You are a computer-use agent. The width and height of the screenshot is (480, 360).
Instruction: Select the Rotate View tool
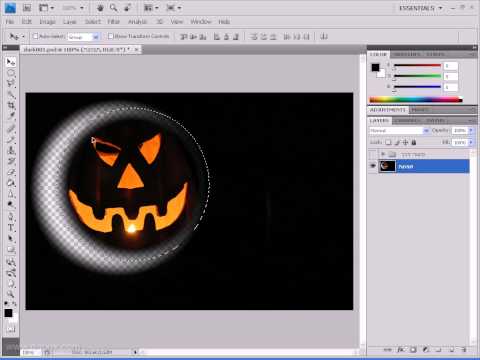tap(127, 8)
